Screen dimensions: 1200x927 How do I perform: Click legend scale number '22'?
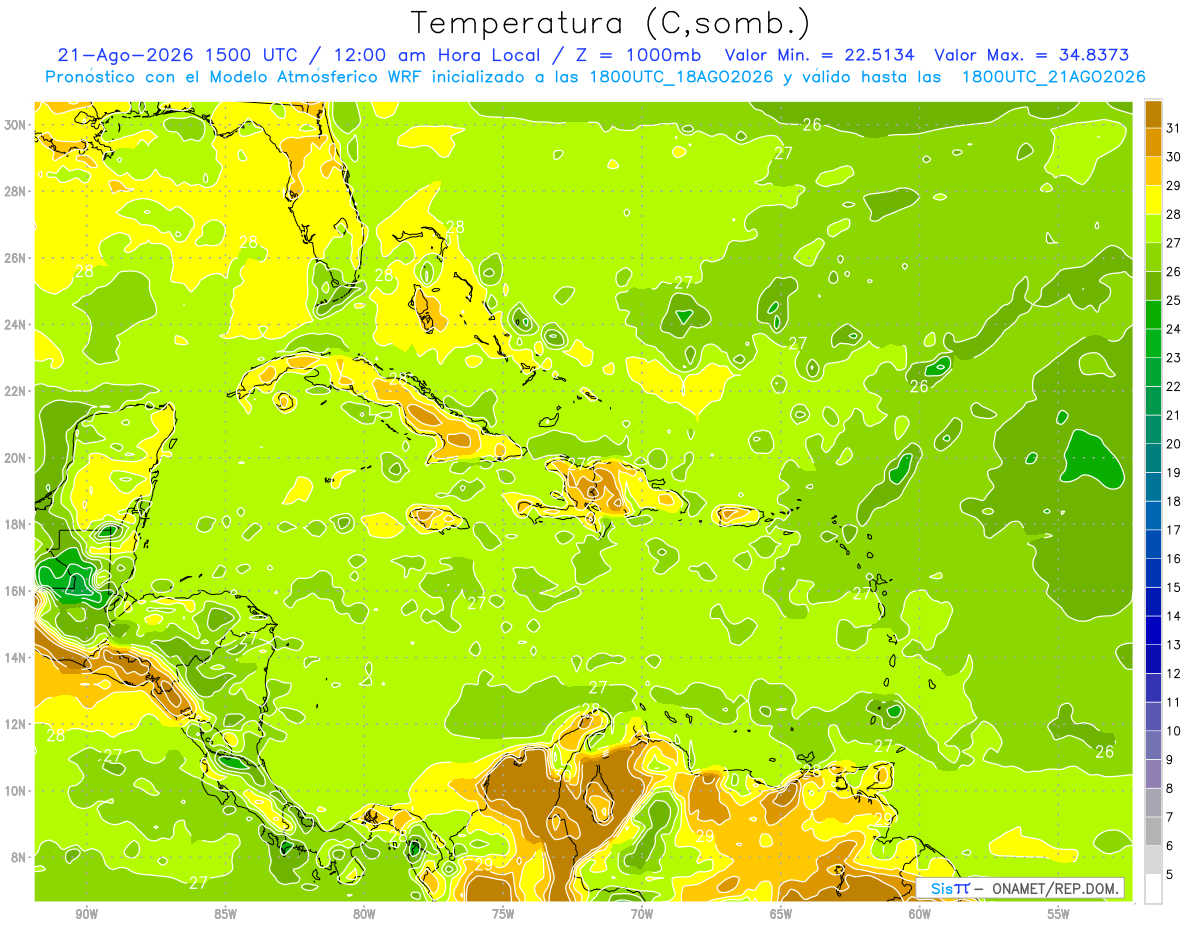1174,386
